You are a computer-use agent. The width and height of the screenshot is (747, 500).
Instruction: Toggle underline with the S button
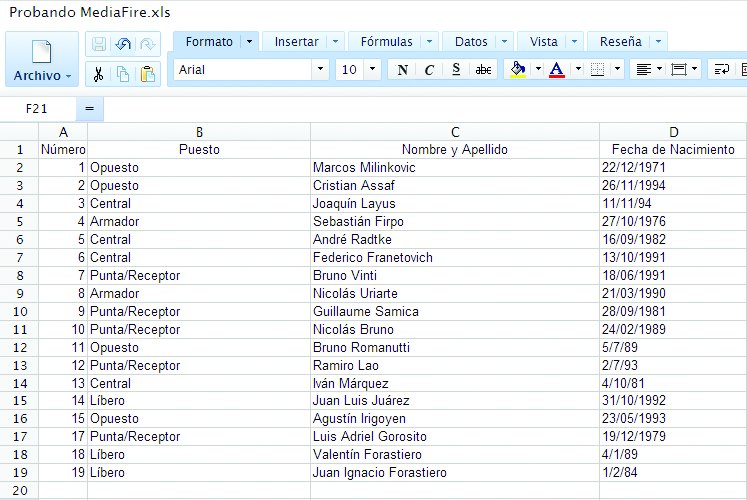456,70
